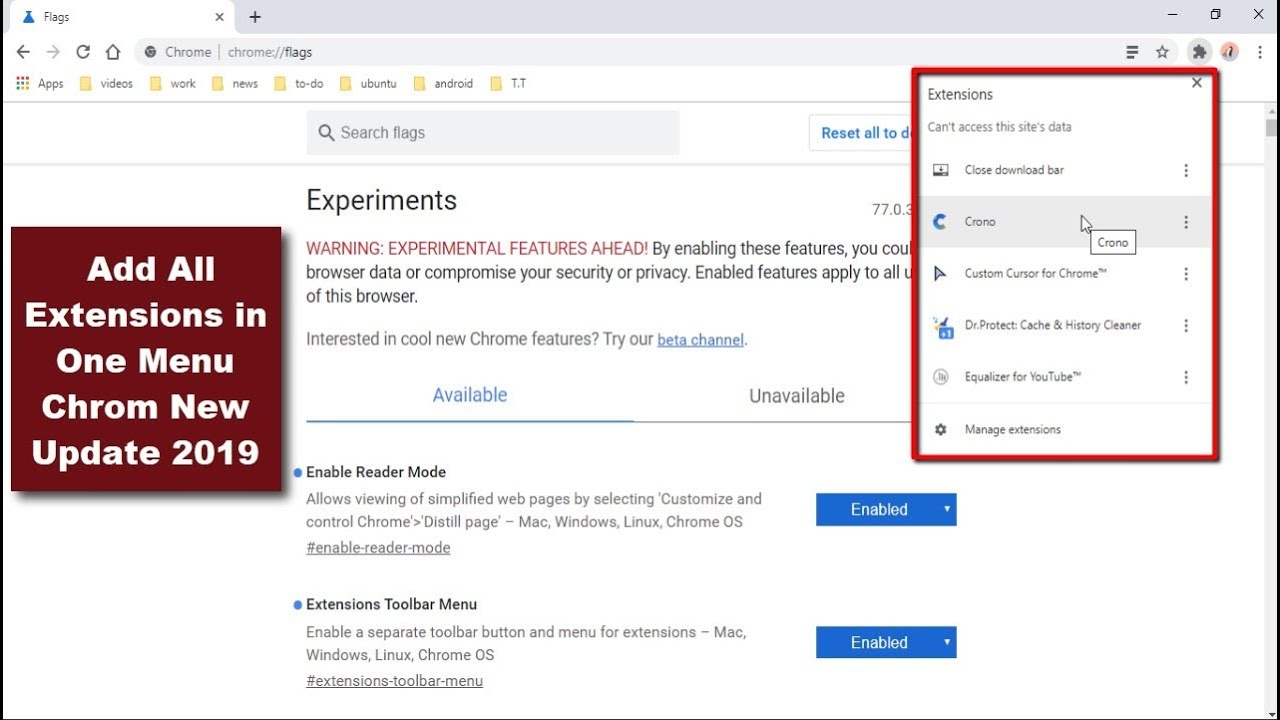Select Equalizer for YouTube™ entry

pyautogui.click(x=1065, y=377)
